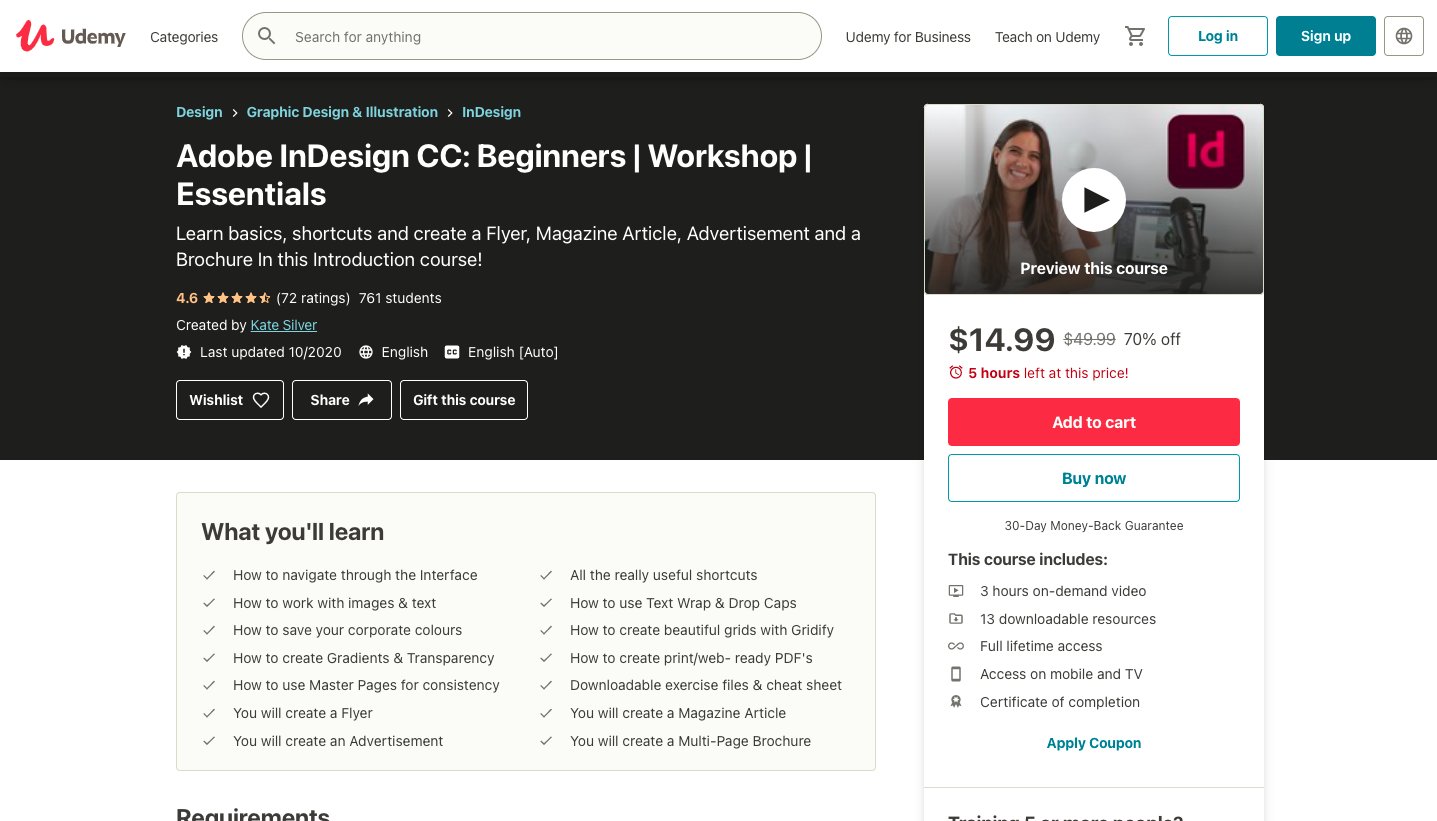Go to Graphic Design & Illustration breadcrumb
This screenshot has height=821, width=1437.
click(x=342, y=112)
